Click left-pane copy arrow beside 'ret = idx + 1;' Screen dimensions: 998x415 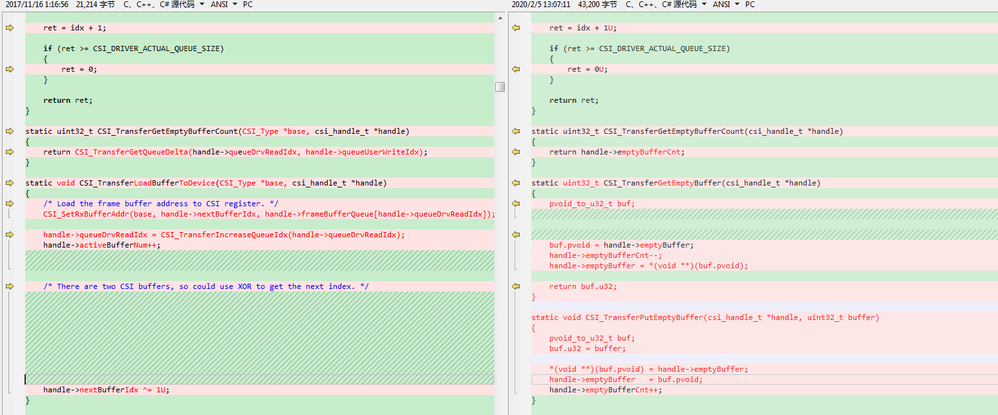click(9, 28)
